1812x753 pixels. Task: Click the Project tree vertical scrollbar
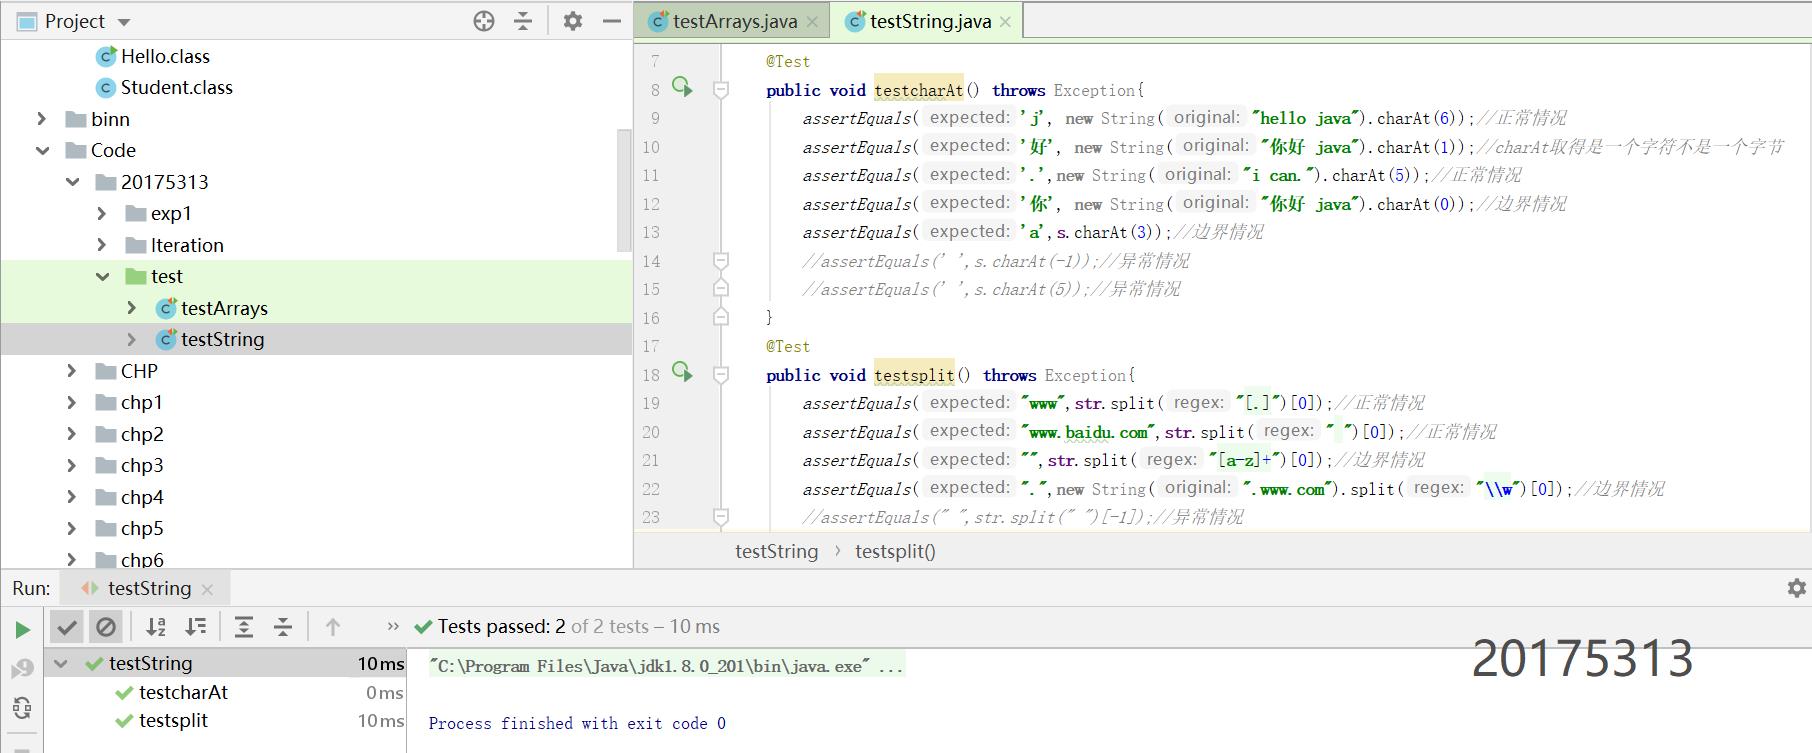[x=625, y=190]
